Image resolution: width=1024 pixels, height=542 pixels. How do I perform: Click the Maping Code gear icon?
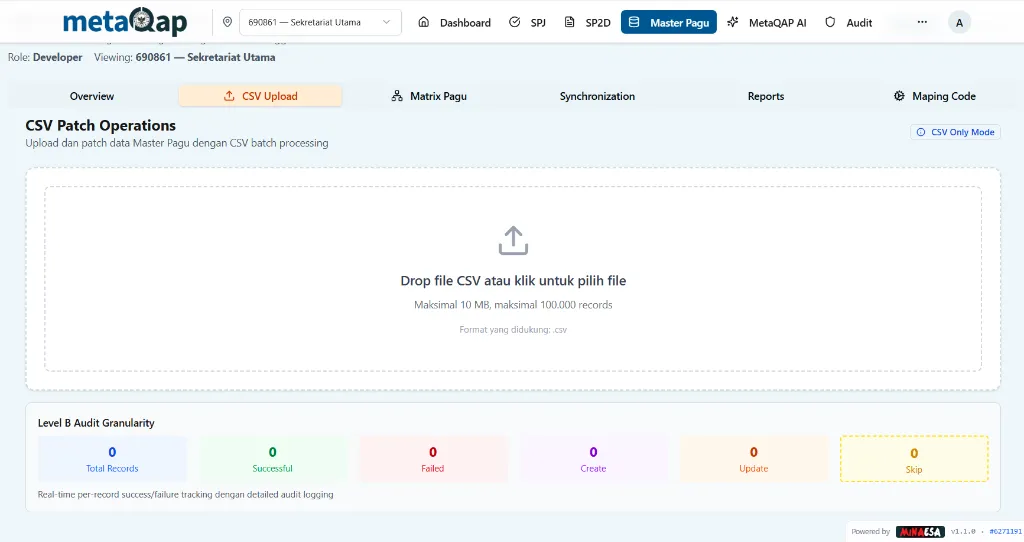click(x=899, y=96)
